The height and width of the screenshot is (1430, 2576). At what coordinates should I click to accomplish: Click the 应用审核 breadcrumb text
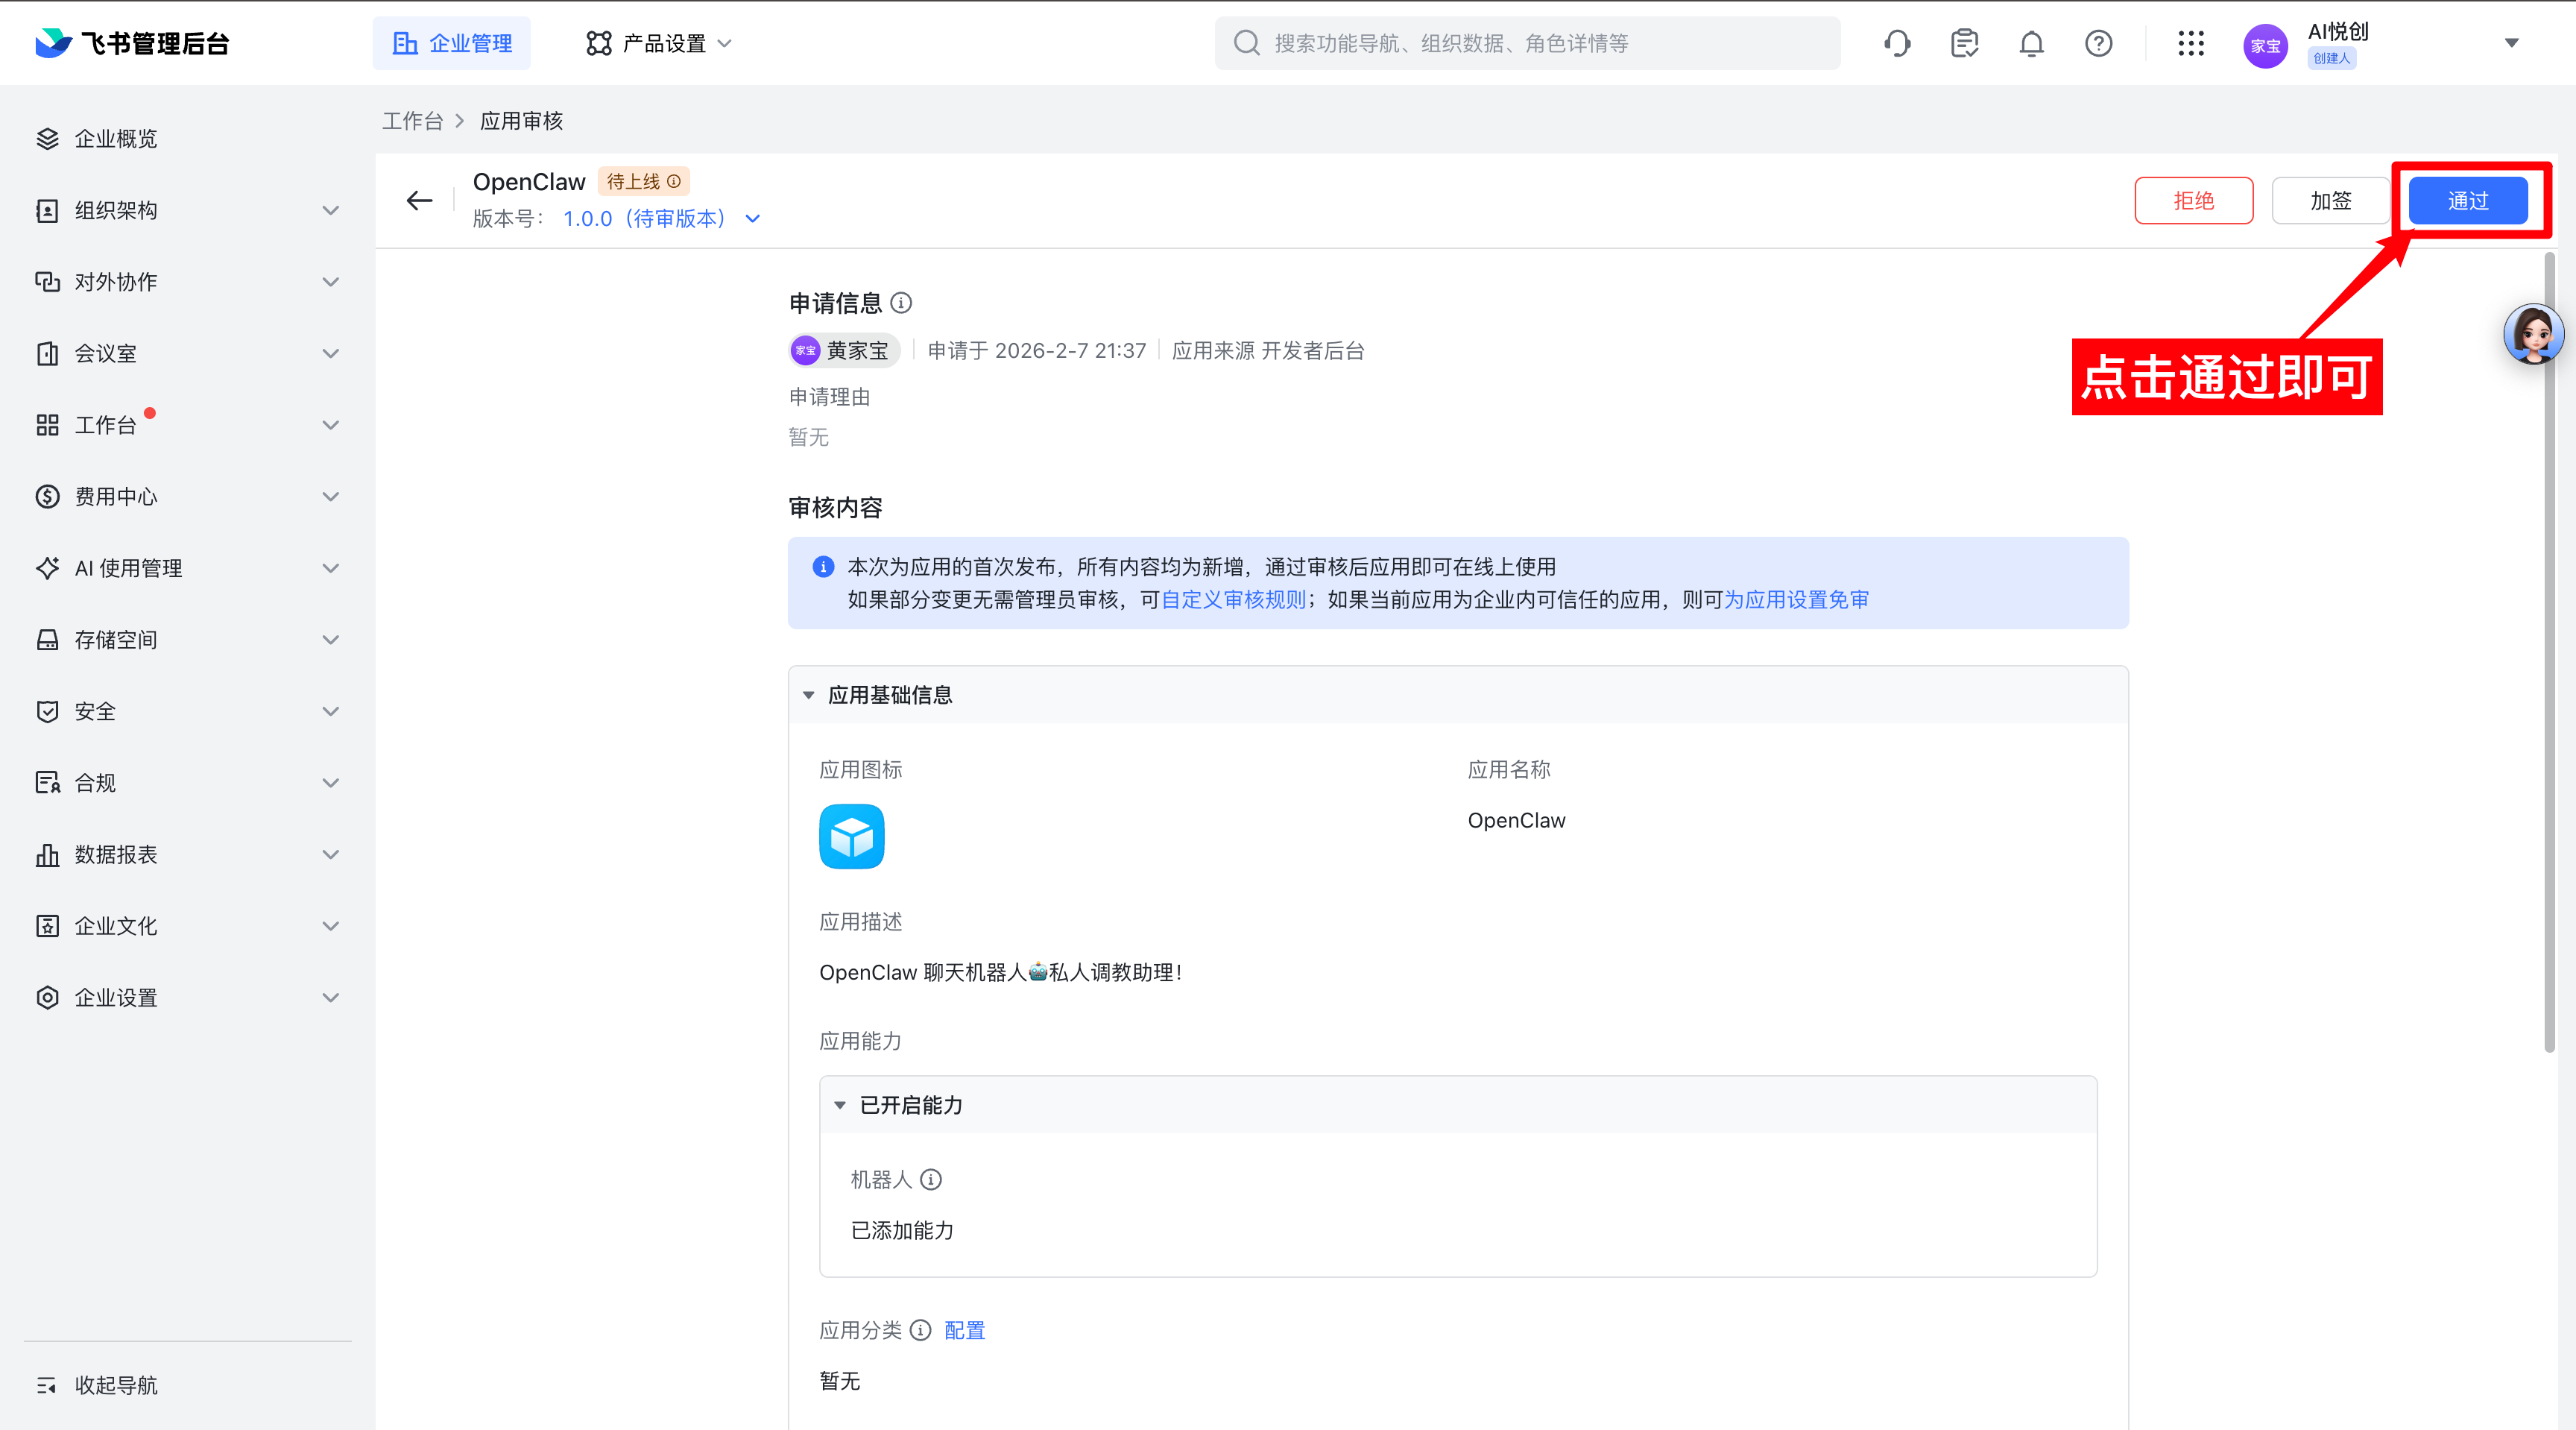(x=521, y=121)
